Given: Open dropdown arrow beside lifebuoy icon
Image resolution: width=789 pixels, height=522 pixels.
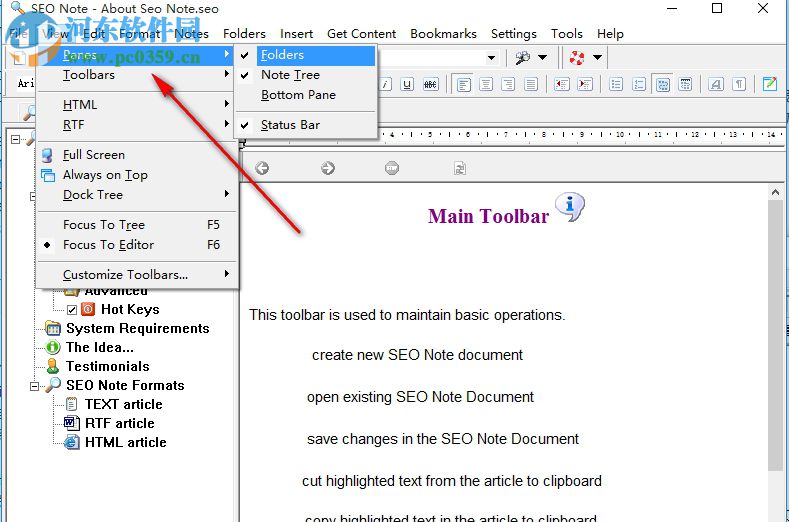Looking at the screenshot, I should (x=597, y=57).
